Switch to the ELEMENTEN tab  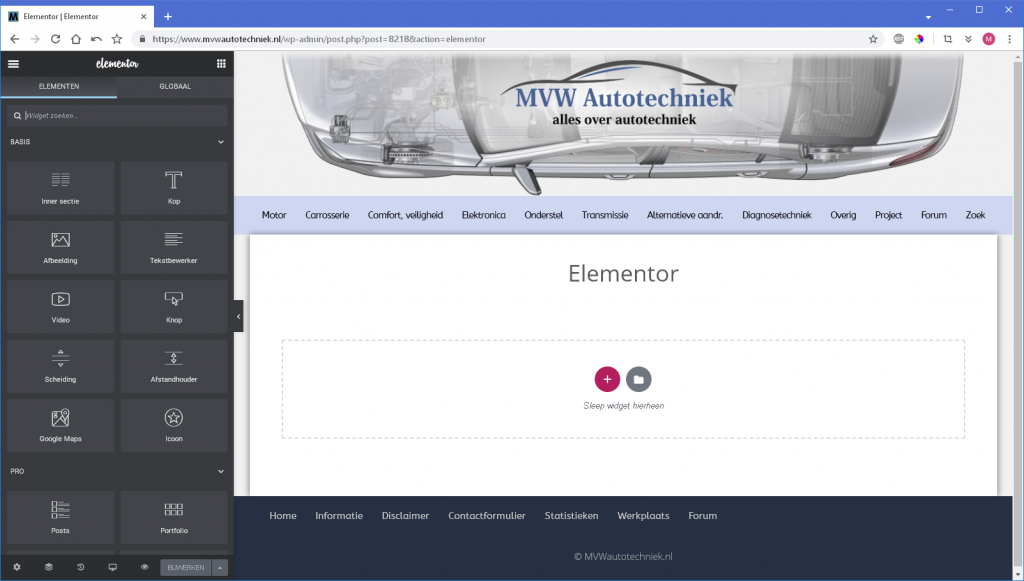pos(59,86)
